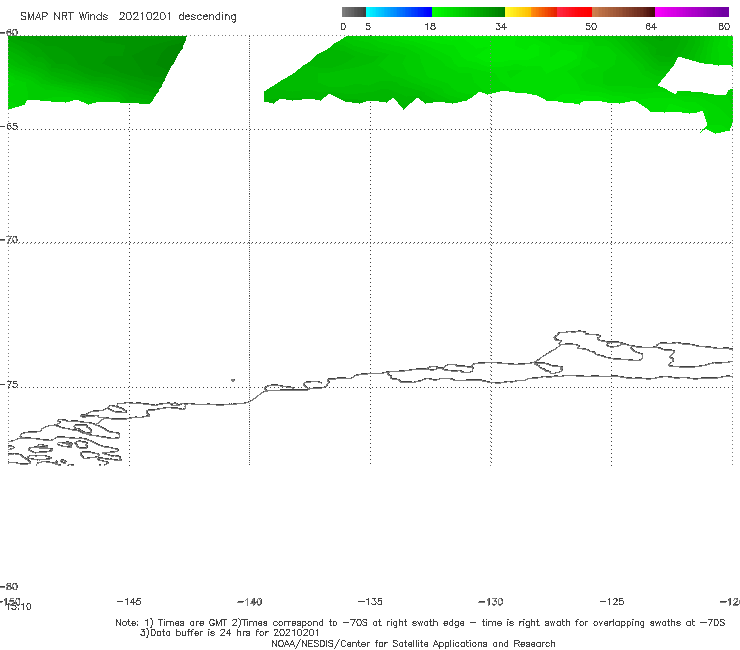740x650 pixels.
Task: Click the title text 'SMAP NRT Winds 20210201 descending'
Action: 128,17
